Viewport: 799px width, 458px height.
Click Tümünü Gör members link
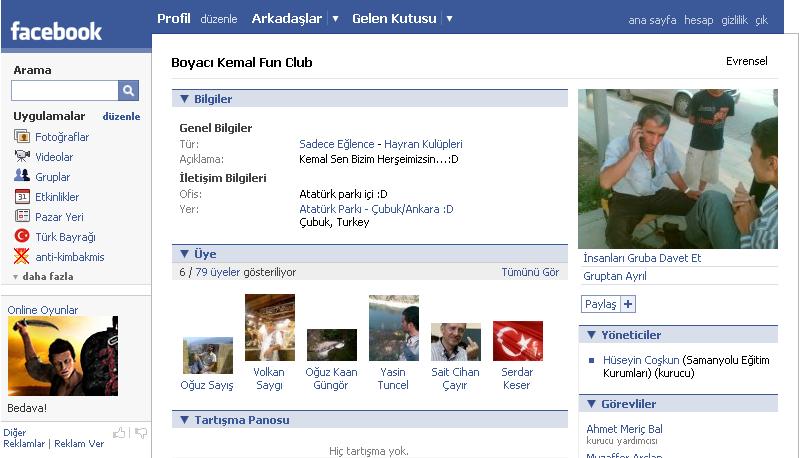(x=530, y=272)
